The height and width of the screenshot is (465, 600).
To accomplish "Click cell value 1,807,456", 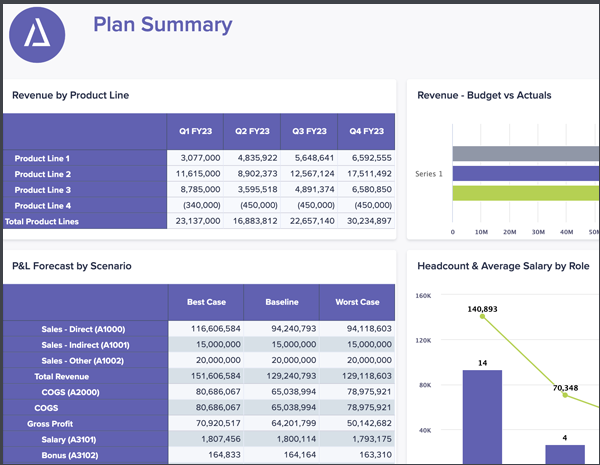I will (x=221, y=439).
